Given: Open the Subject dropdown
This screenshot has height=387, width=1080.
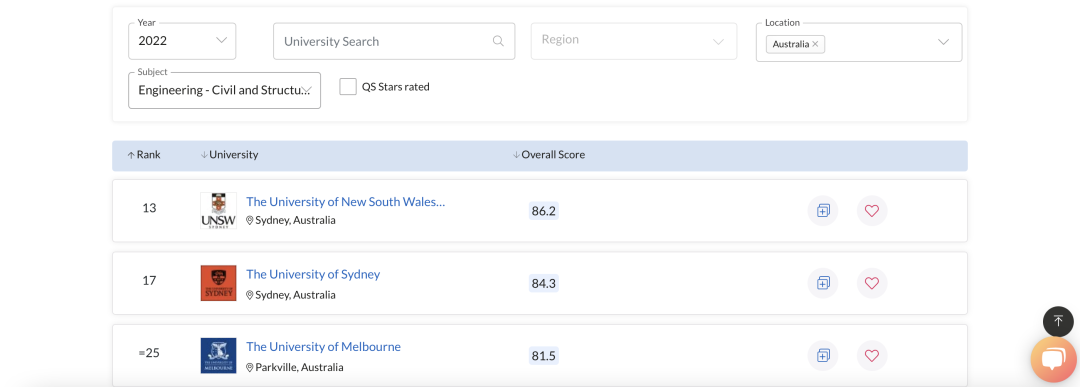Looking at the screenshot, I should tap(225, 90).
